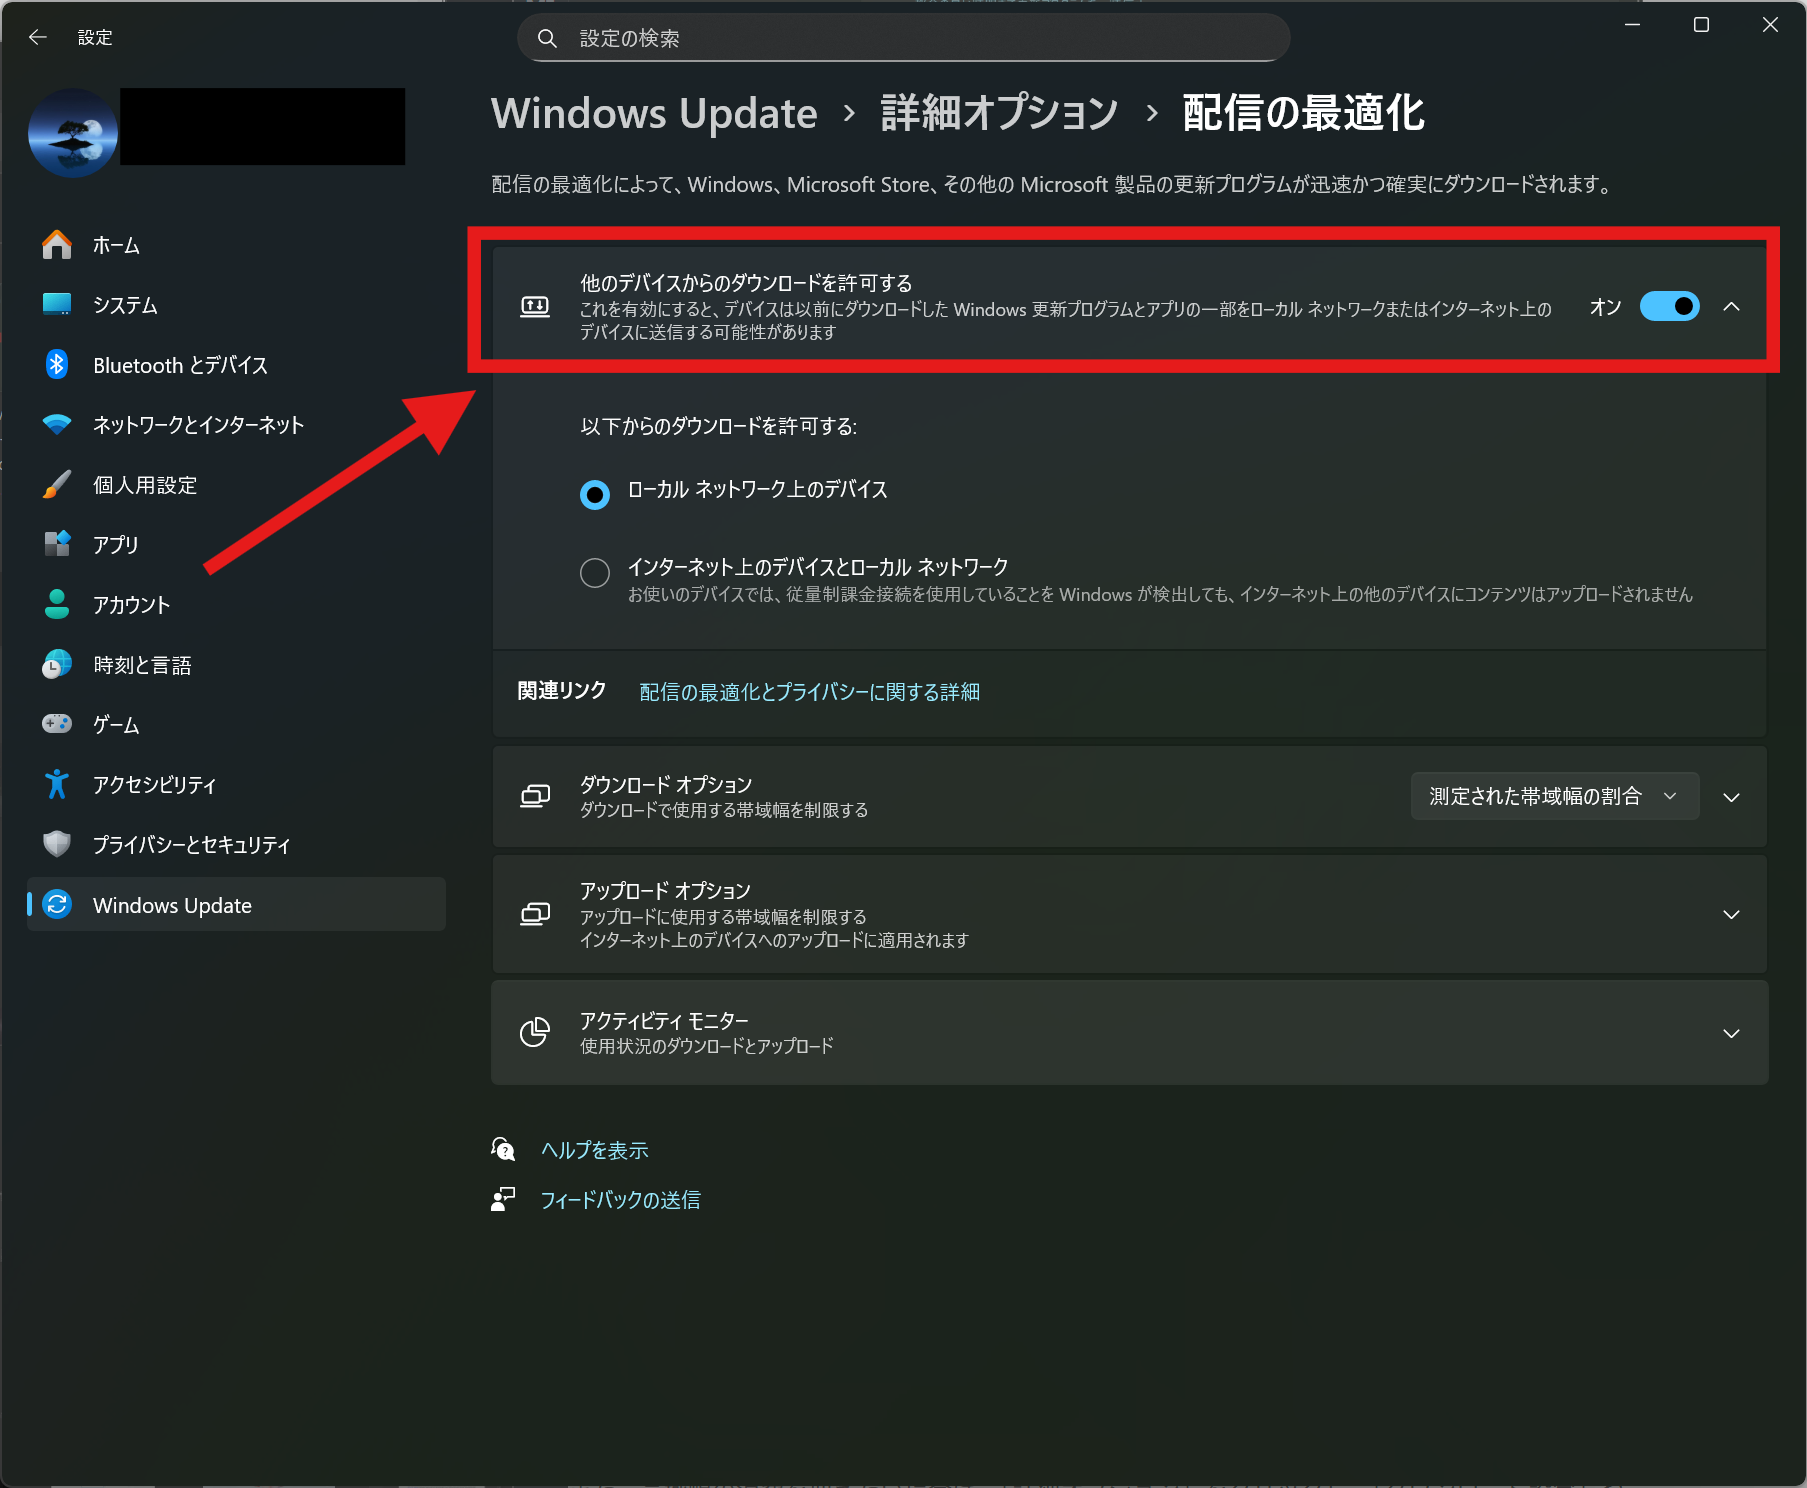The image size is (1807, 1488).
Task: Click フィードバックの送信 link
Action: coord(620,1200)
